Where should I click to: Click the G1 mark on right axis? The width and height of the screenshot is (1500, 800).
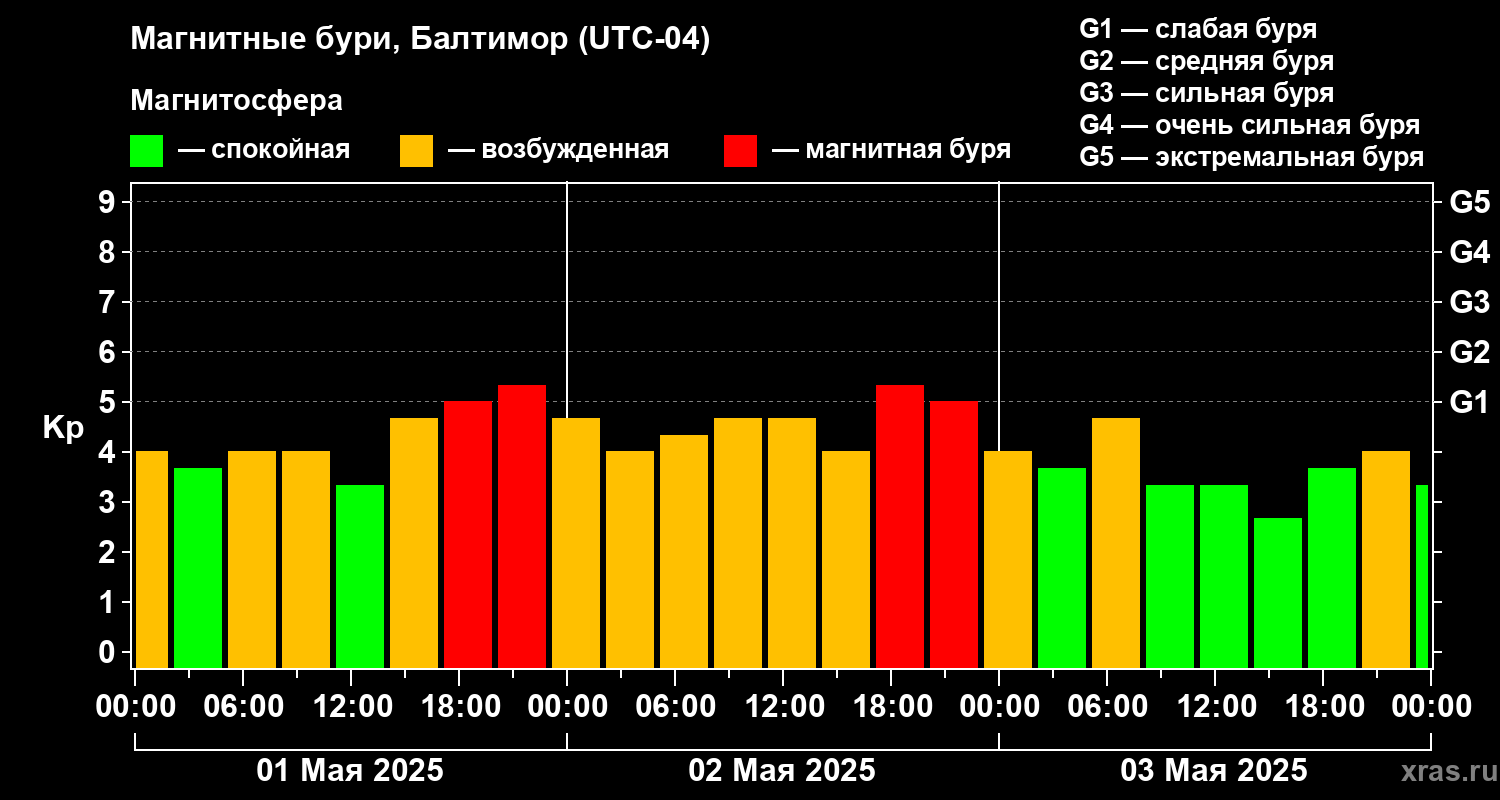(1469, 402)
